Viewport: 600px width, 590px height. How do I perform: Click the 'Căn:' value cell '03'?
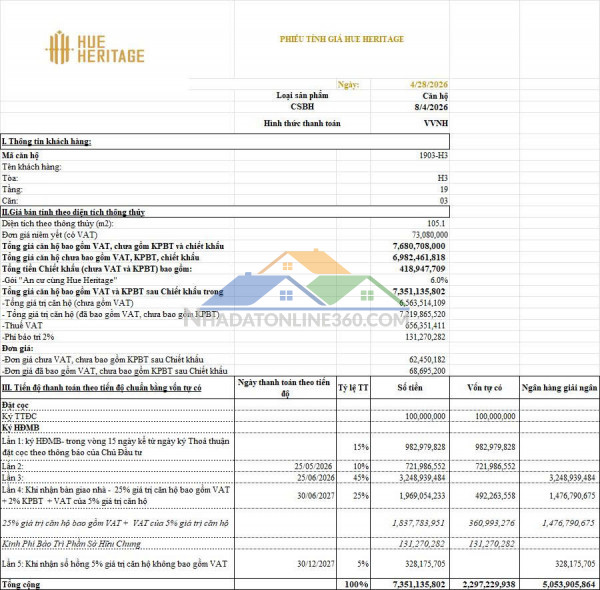(444, 201)
